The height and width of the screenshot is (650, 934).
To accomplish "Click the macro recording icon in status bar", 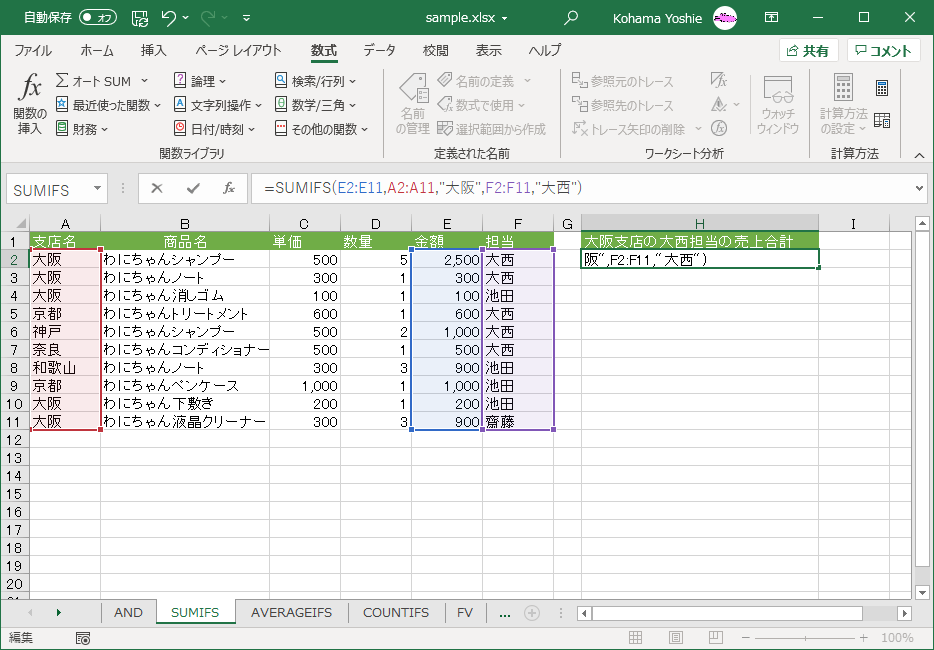I will click(x=83, y=639).
